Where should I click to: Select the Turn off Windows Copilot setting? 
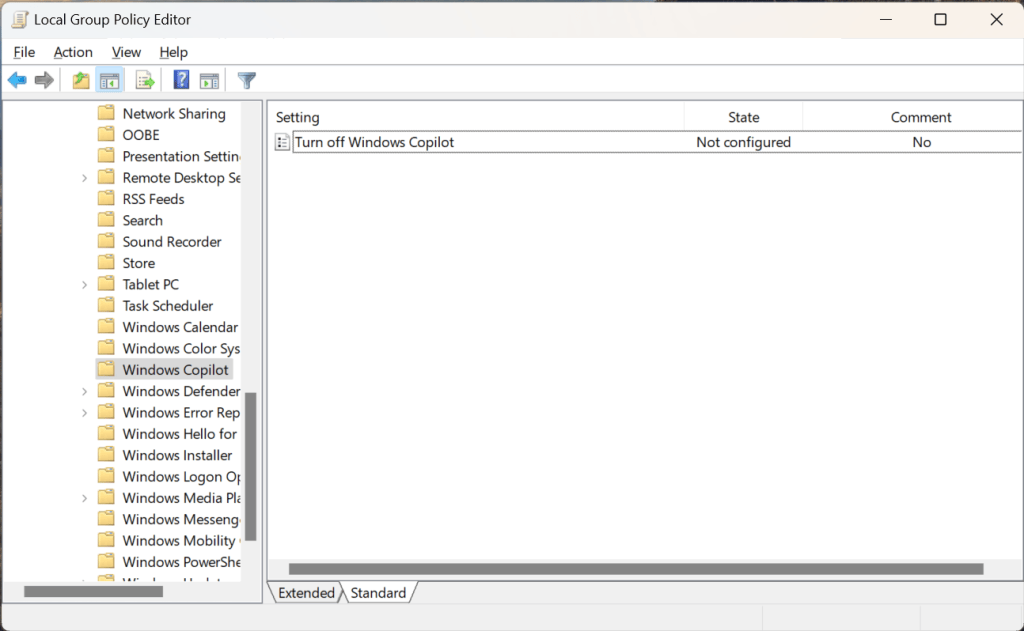[375, 142]
